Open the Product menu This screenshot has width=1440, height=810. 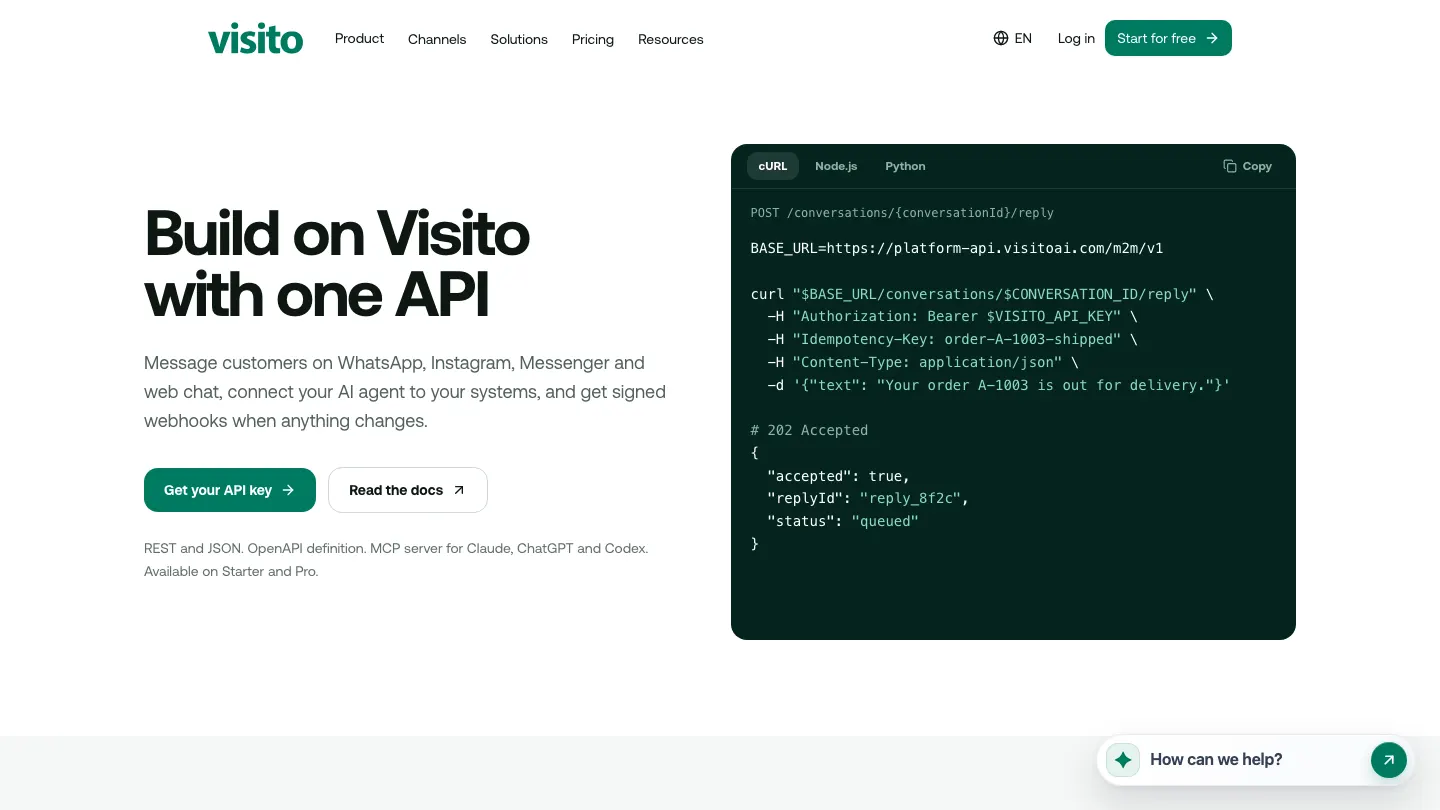coord(359,38)
